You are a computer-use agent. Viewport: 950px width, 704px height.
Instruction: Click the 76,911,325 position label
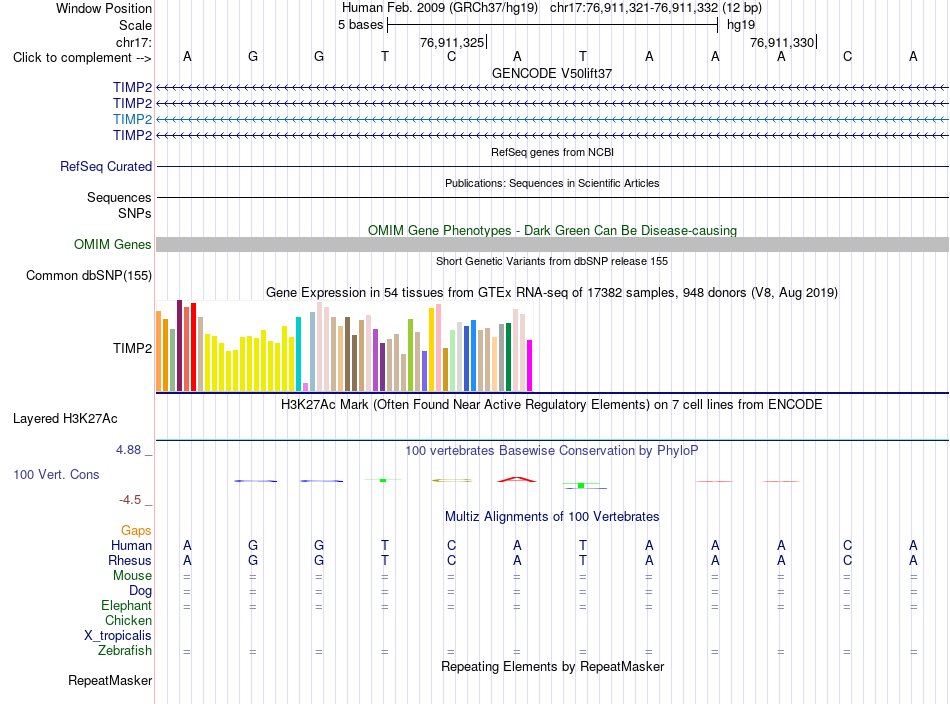[452, 42]
